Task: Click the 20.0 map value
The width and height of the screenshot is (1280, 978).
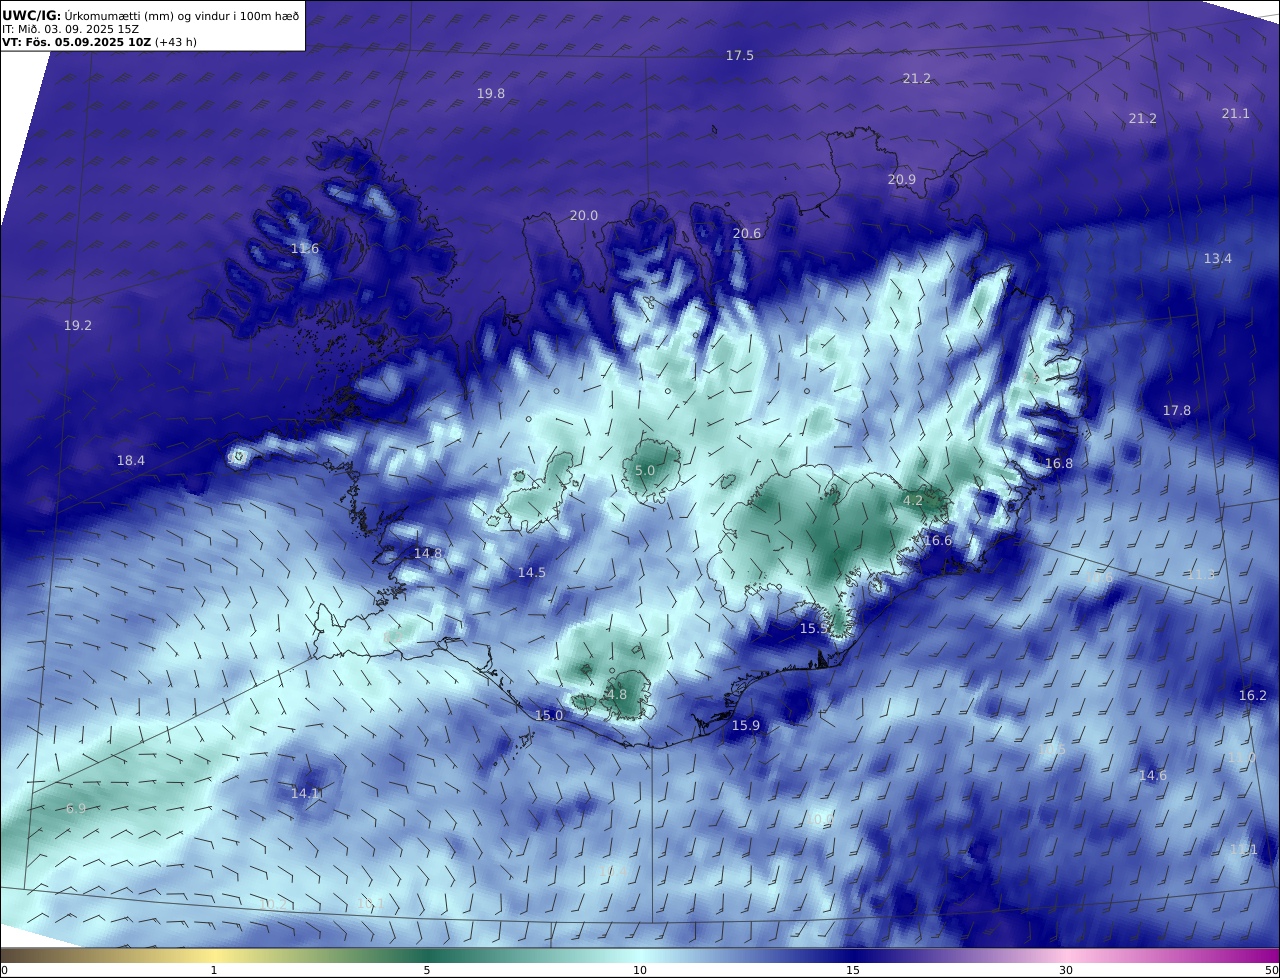Action: [584, 216]
